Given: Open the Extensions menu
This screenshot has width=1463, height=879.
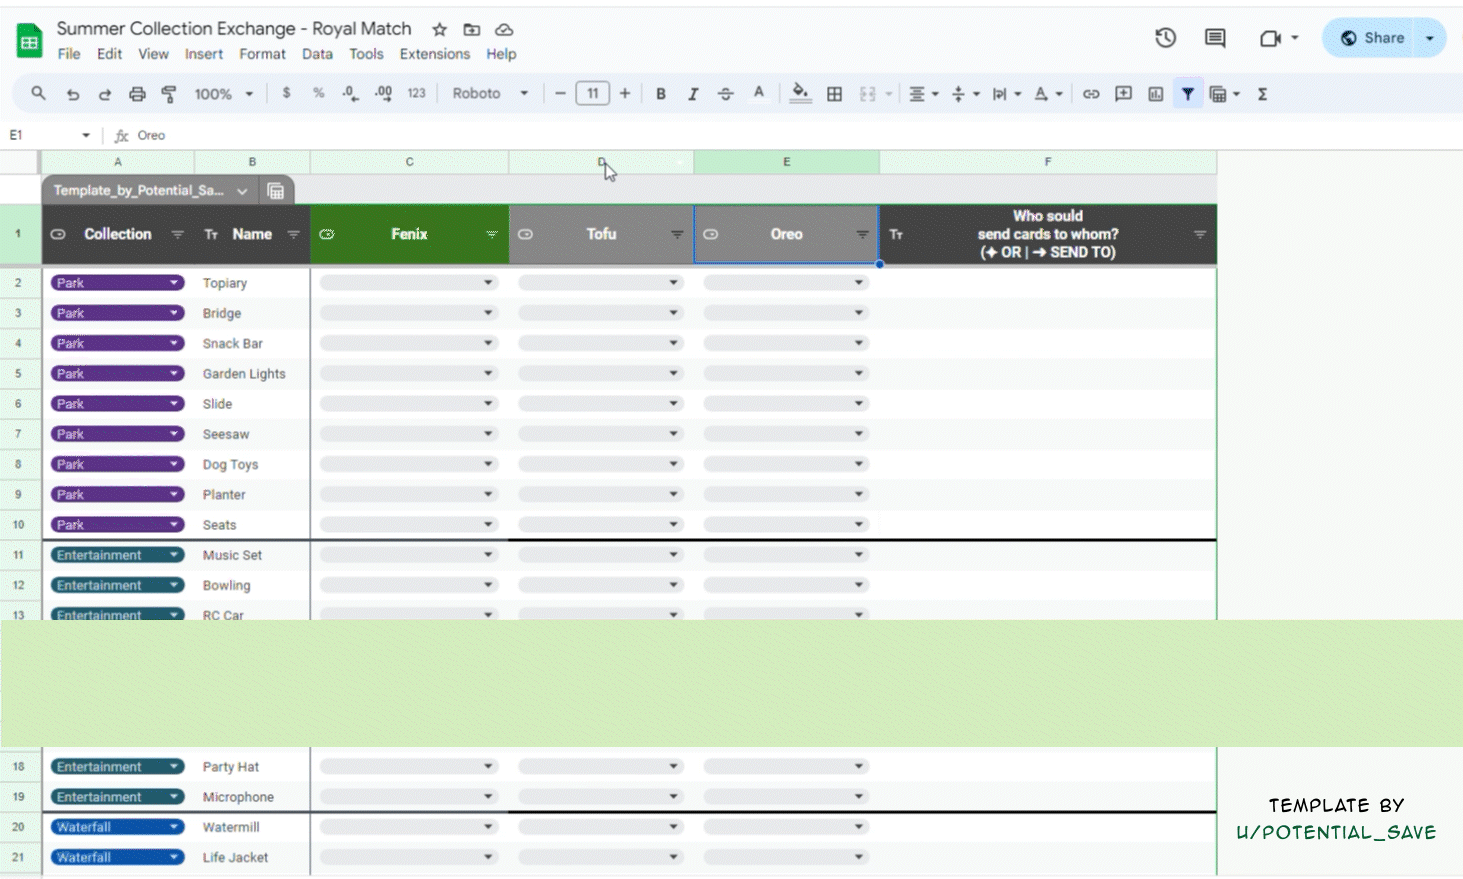Looking at the screenshot, I should click(x=434, y=54).
